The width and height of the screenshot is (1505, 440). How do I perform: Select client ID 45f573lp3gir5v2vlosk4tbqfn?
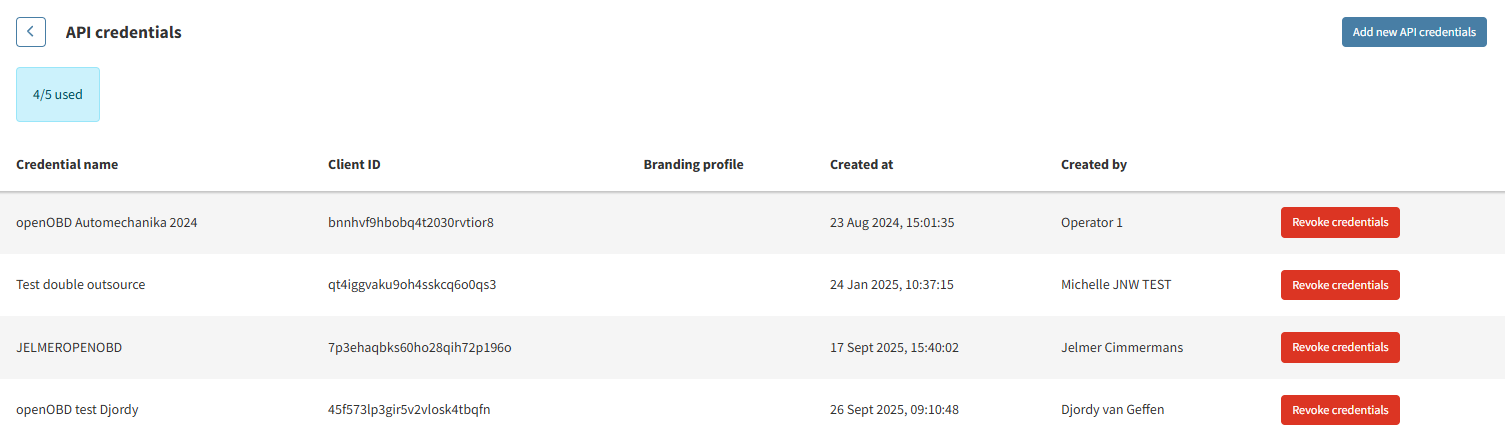409,410
